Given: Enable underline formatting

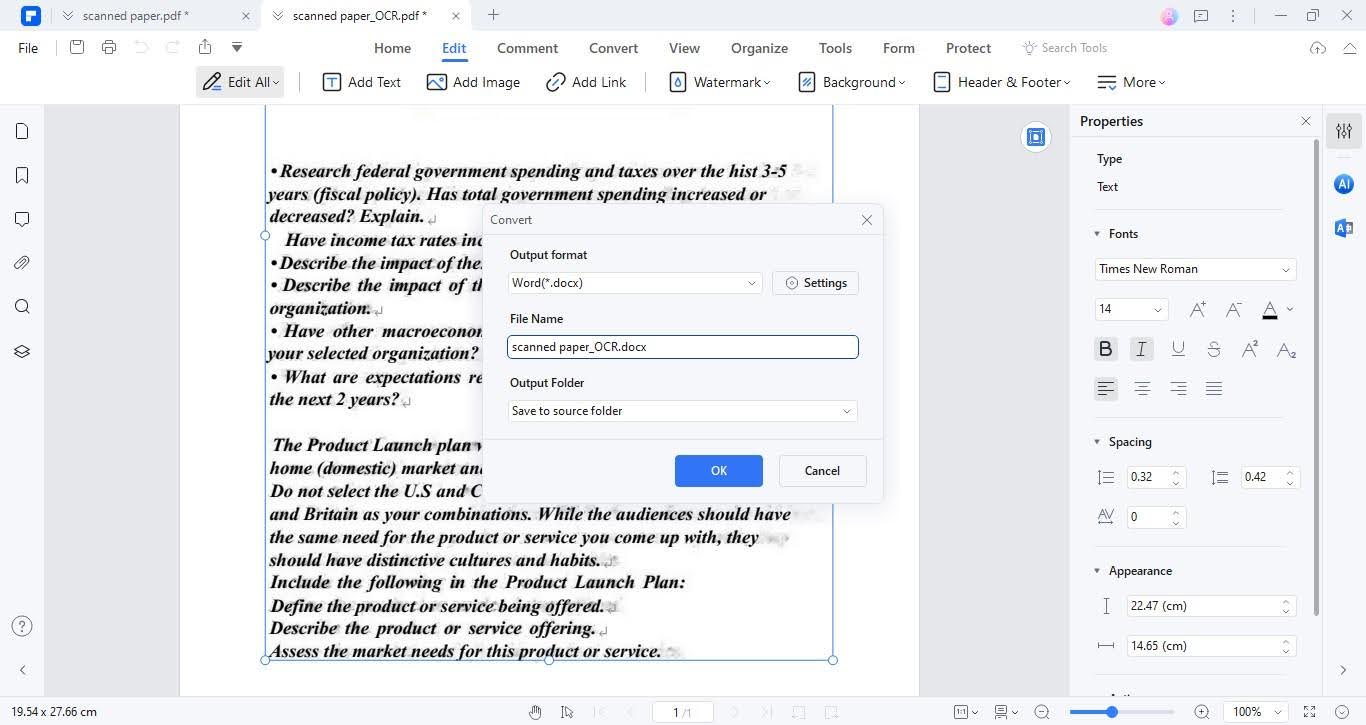Looking at the screenshot, I should click(1178, 348).
